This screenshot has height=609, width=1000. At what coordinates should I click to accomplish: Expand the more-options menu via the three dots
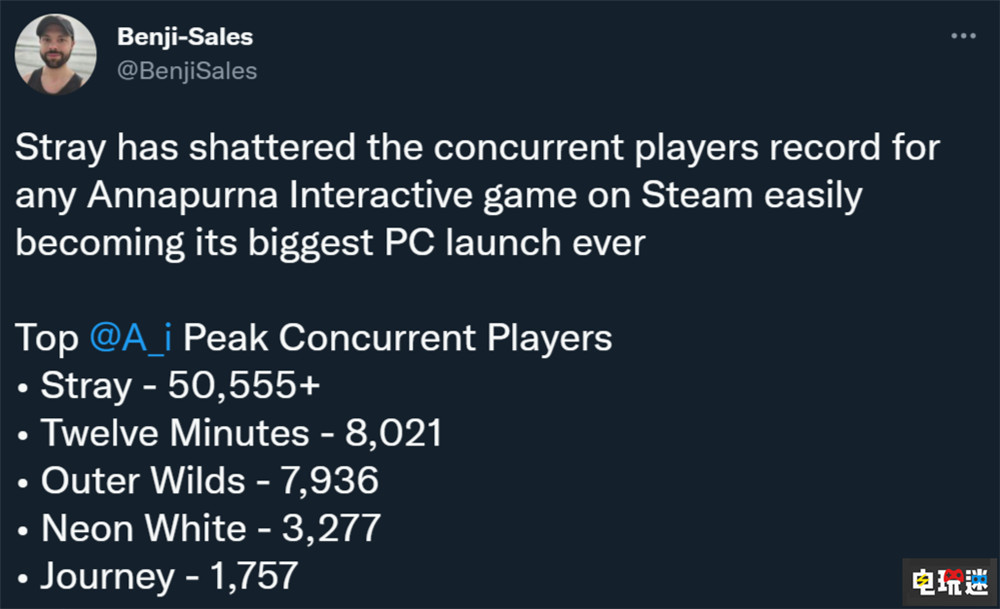pos(962,35)
